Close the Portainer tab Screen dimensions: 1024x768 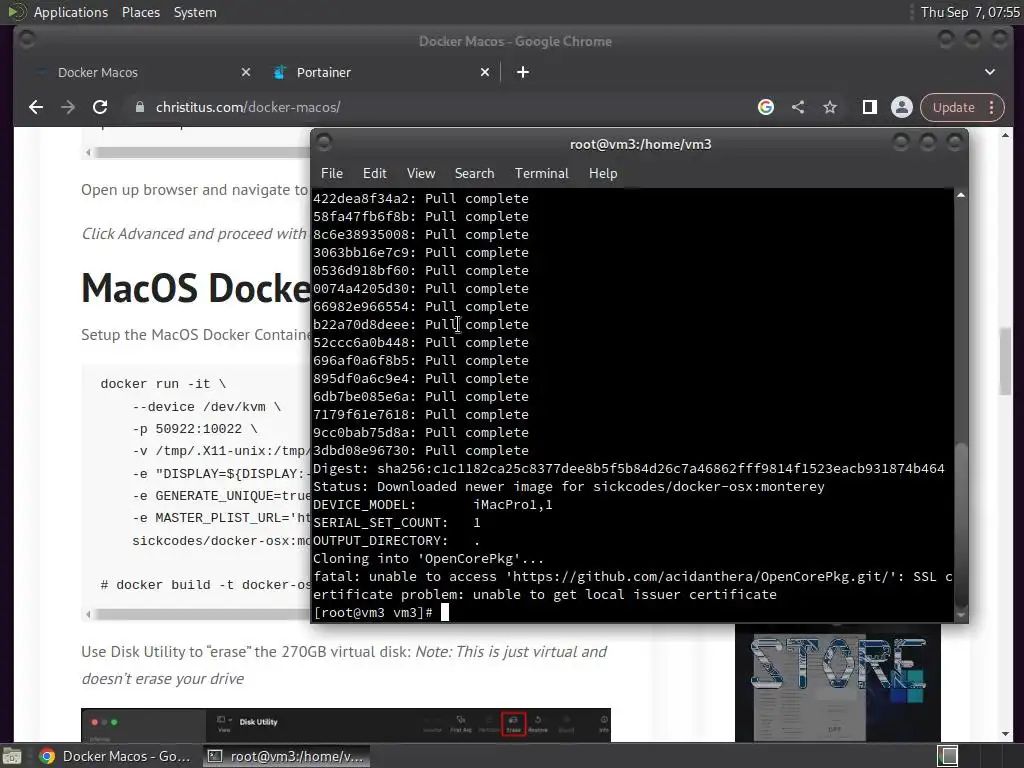[x=485, y=72]
